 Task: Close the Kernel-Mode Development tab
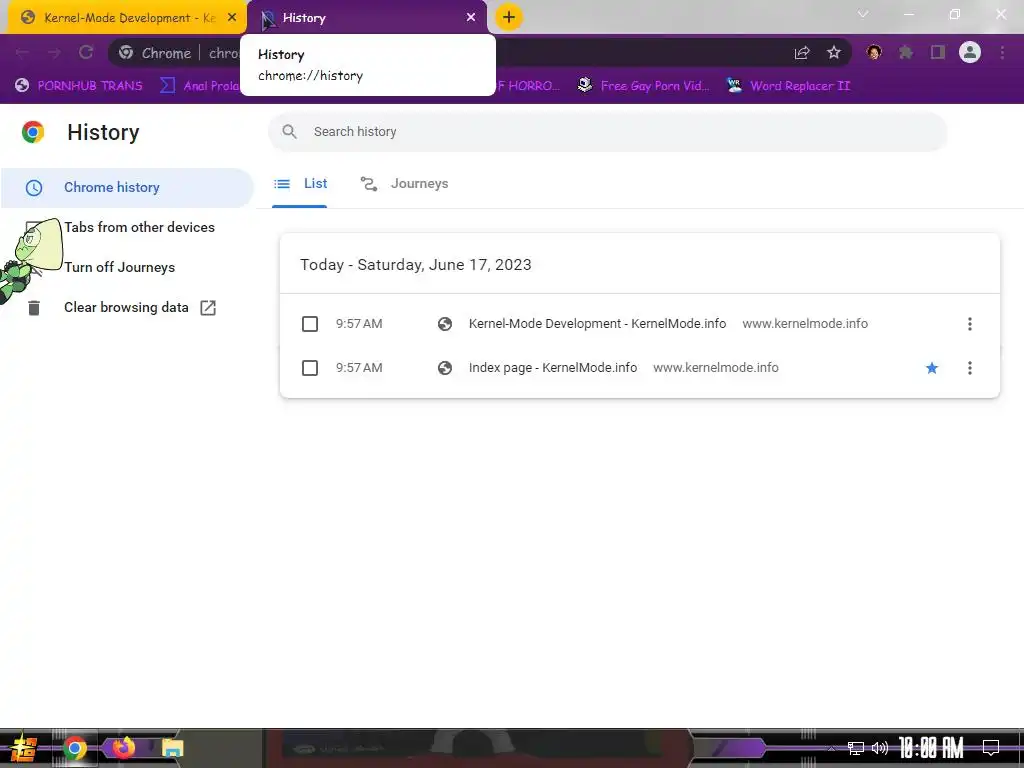point(232,18)
